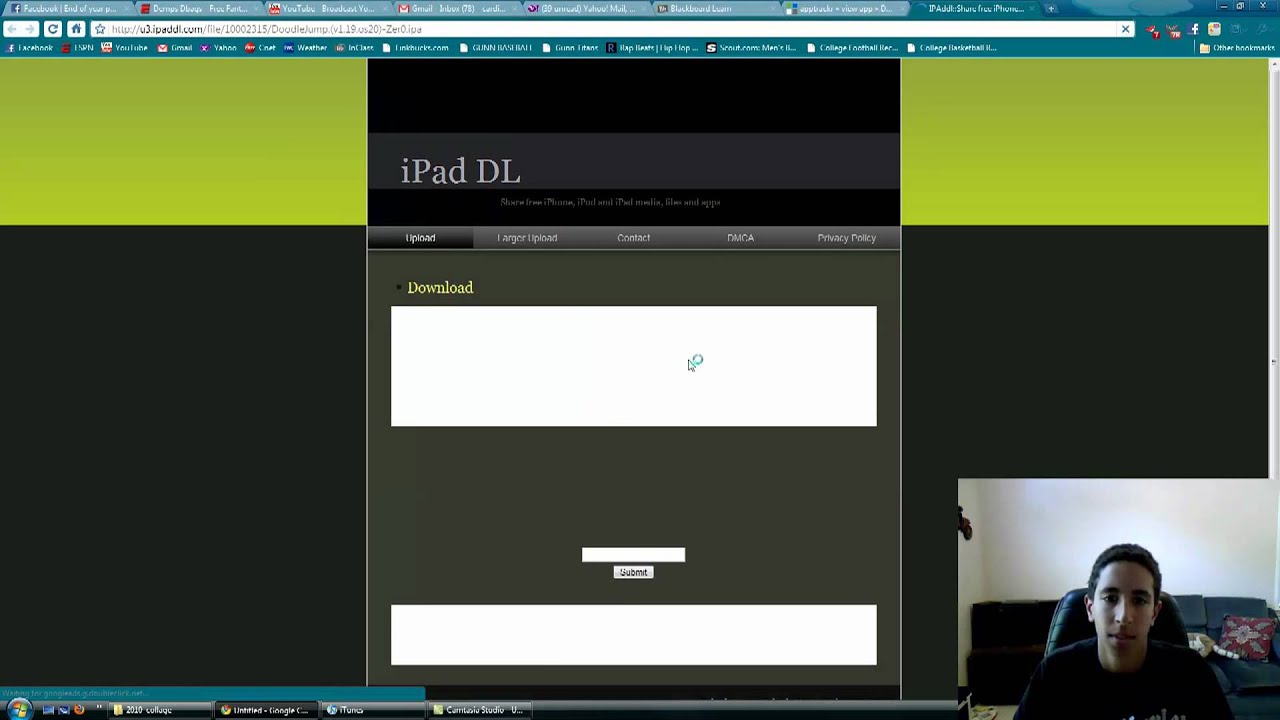Image resolution: width=1280 pixels, height=720 pixels.
Task: Open the Scout.com Men's bookmark
Action: 751,48
